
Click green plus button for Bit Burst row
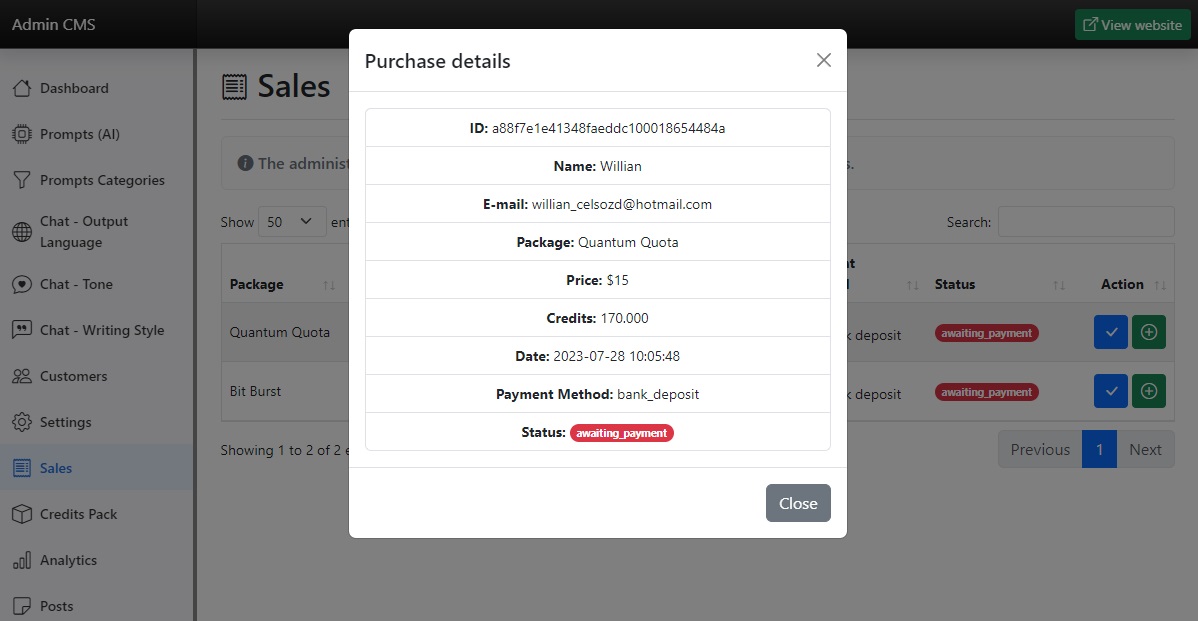1148,391
